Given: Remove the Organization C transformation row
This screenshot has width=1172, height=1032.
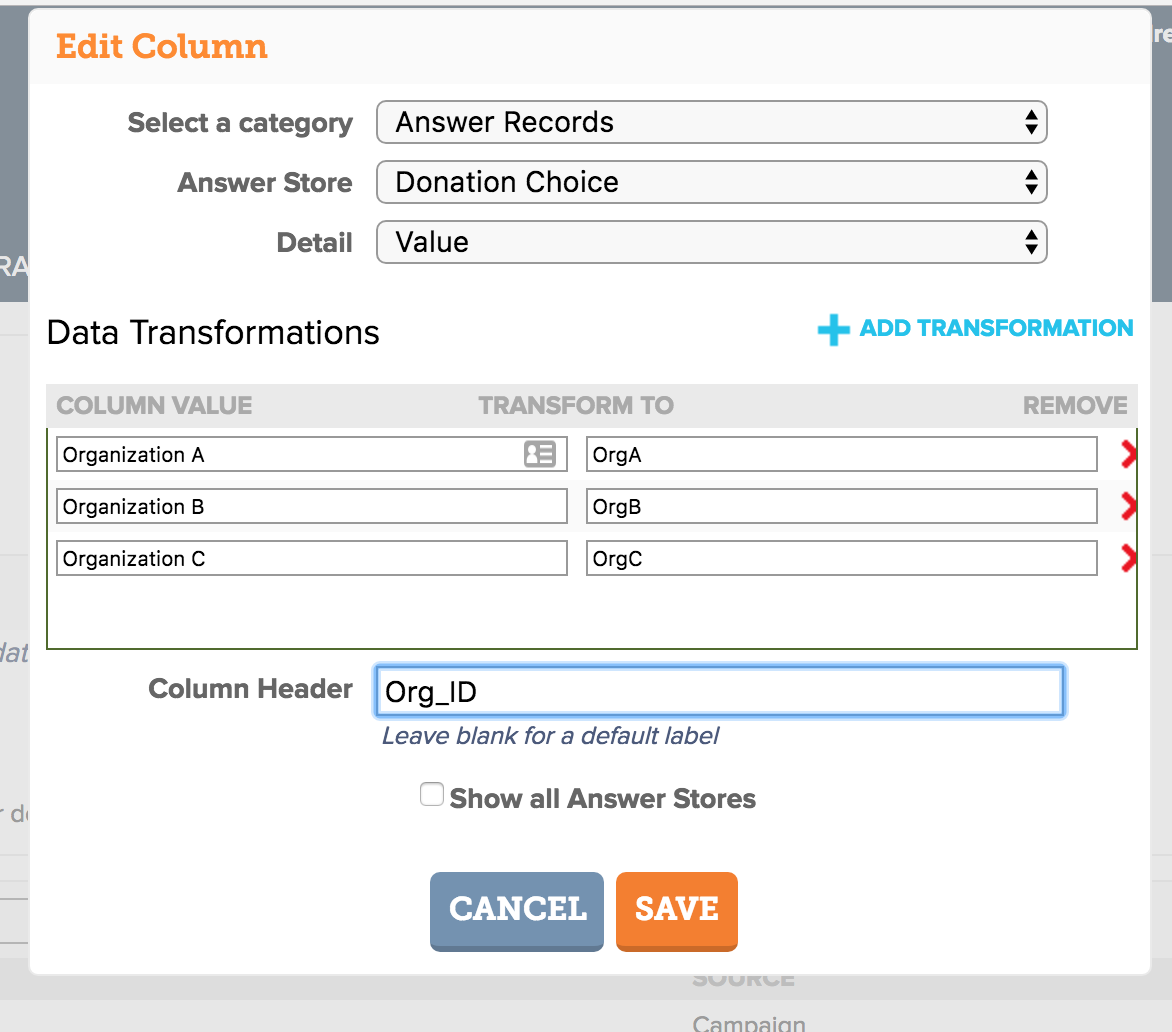Looking at the screenshot, I should [1129, 558].
